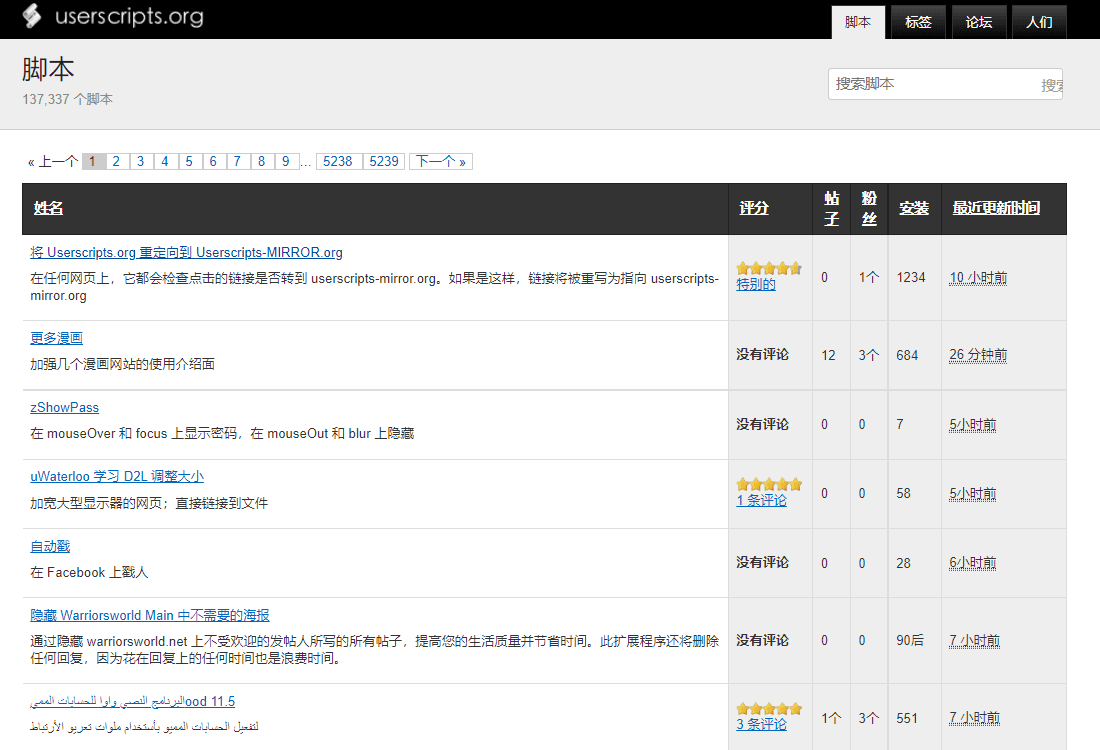Click the five-star rating of Userscripts-MIRROR script
The width and height of the screenshot is (1100, 750).
[768, 268]
